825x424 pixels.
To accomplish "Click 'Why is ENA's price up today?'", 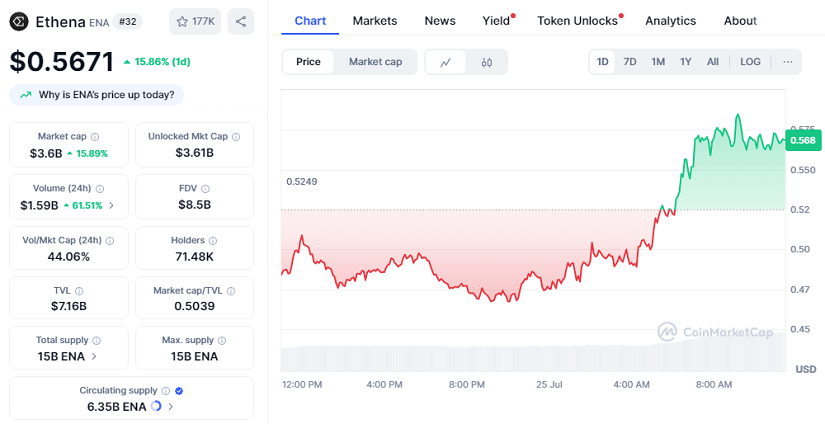I will [x=96, y=95].
